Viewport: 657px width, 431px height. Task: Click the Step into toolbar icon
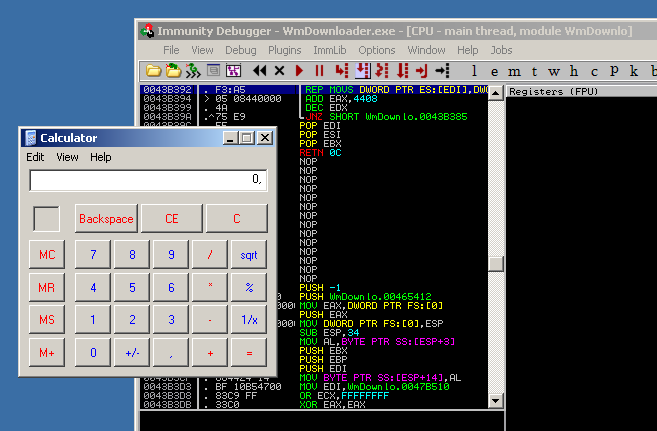[341, 71]
